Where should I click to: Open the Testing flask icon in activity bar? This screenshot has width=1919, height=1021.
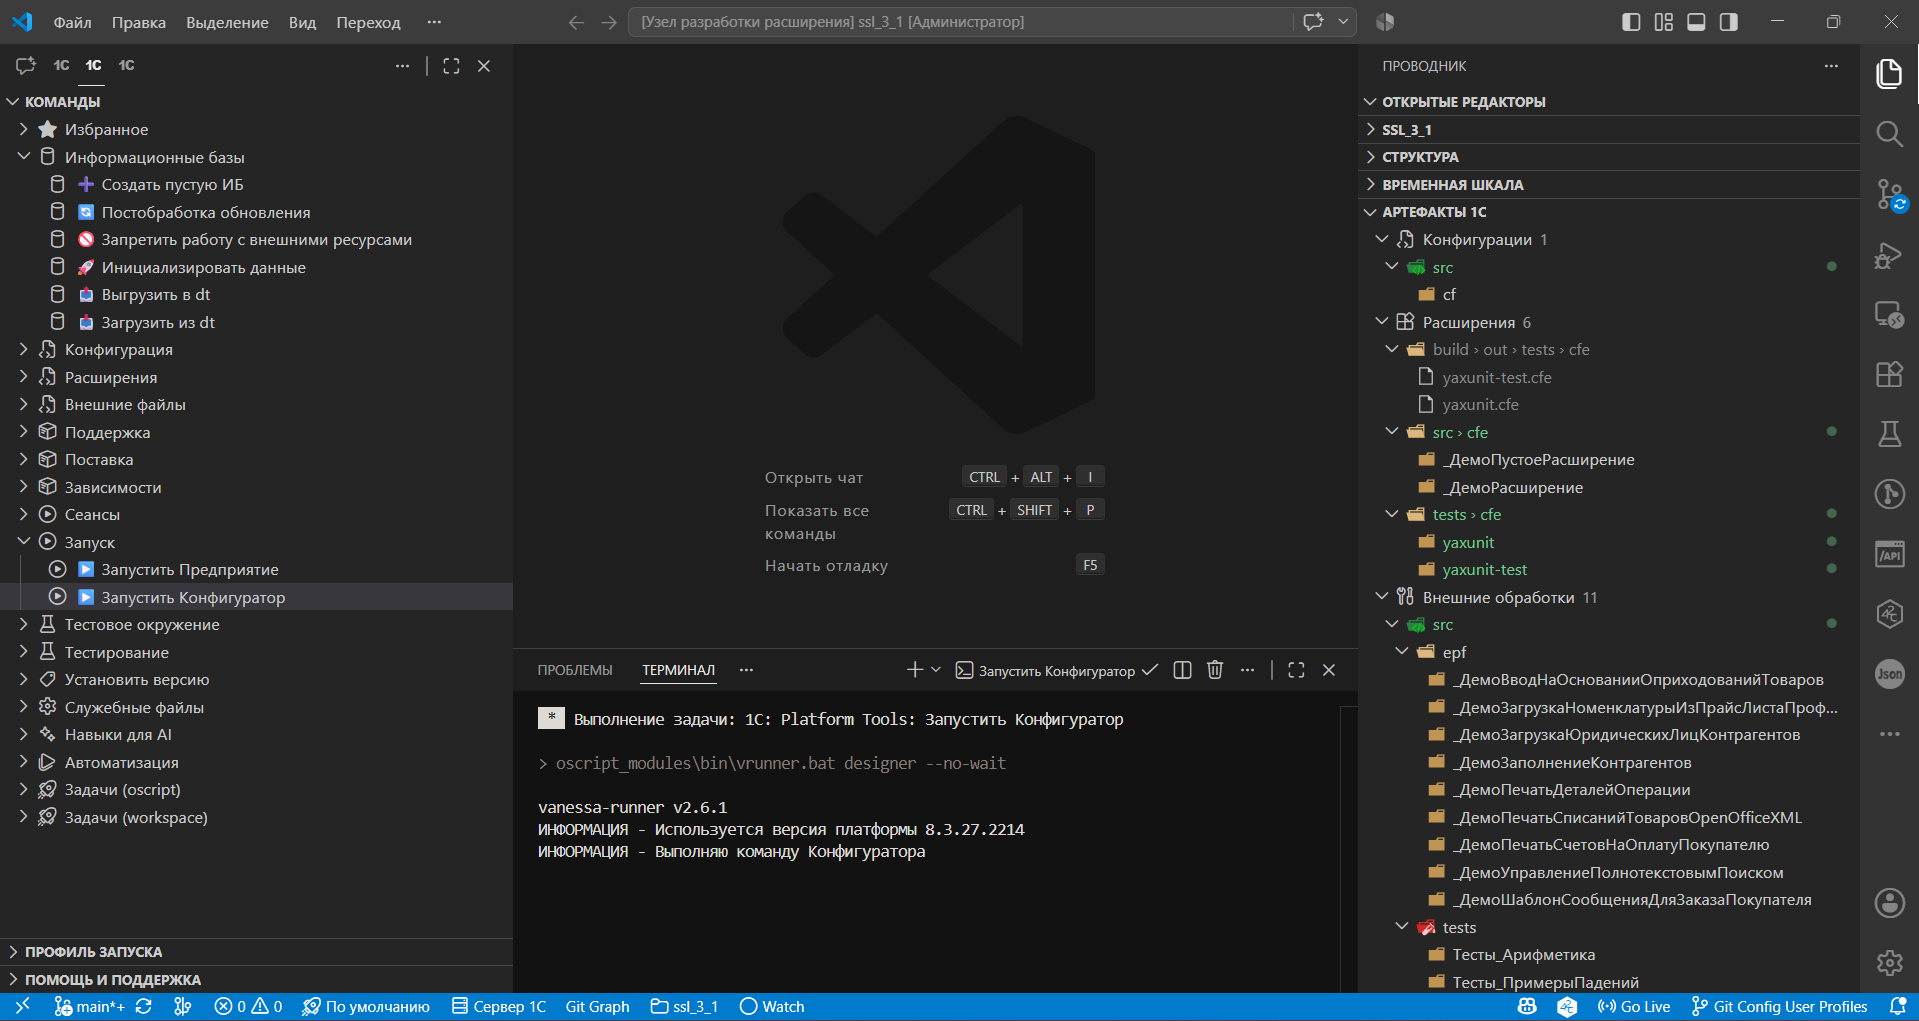coord(1889,434)
